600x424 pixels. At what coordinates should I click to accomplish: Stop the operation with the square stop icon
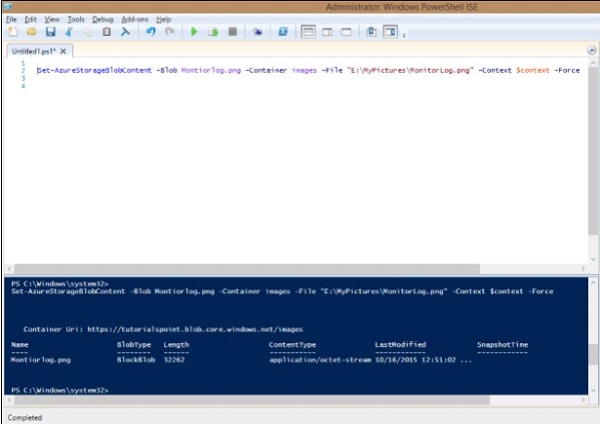pyautogui.click(x=232, y=32)
